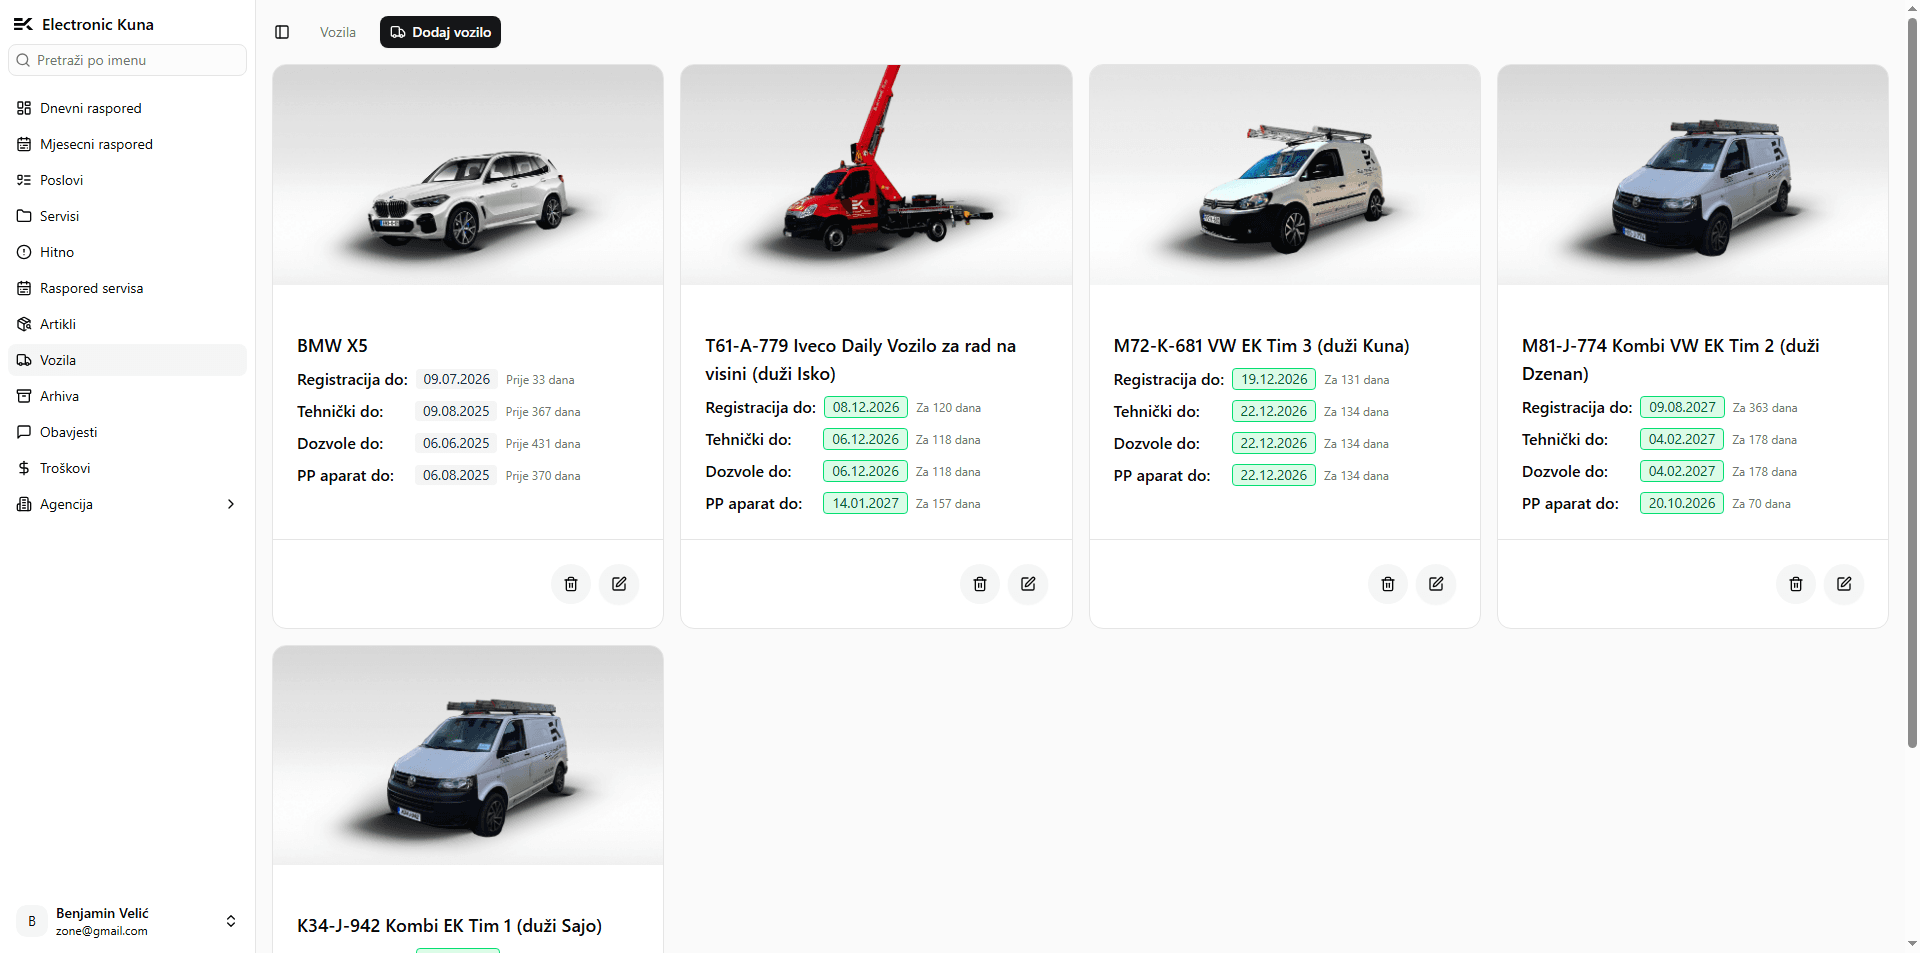Click the Vozila truck icon in sidebar

[x=24, y=360]
